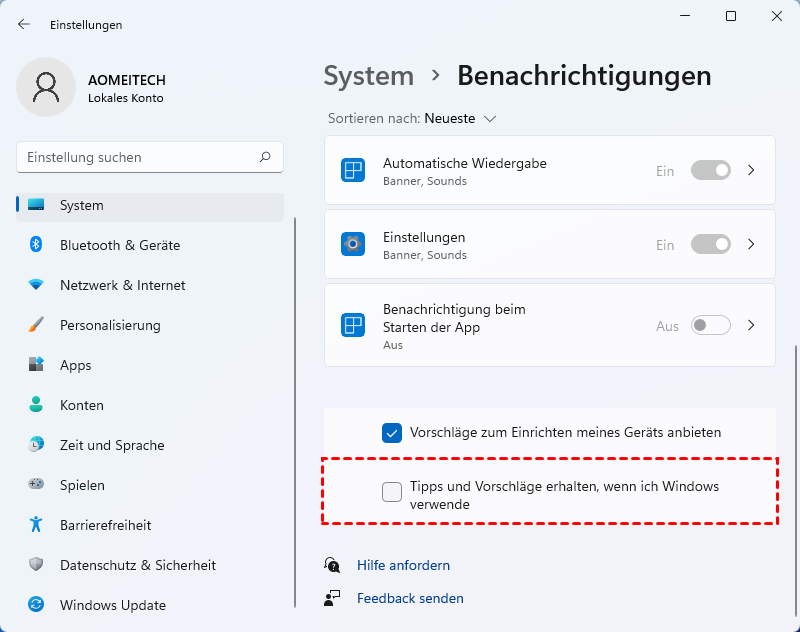Click the Personalisierung paintbrush icon

tap(36, 325)
